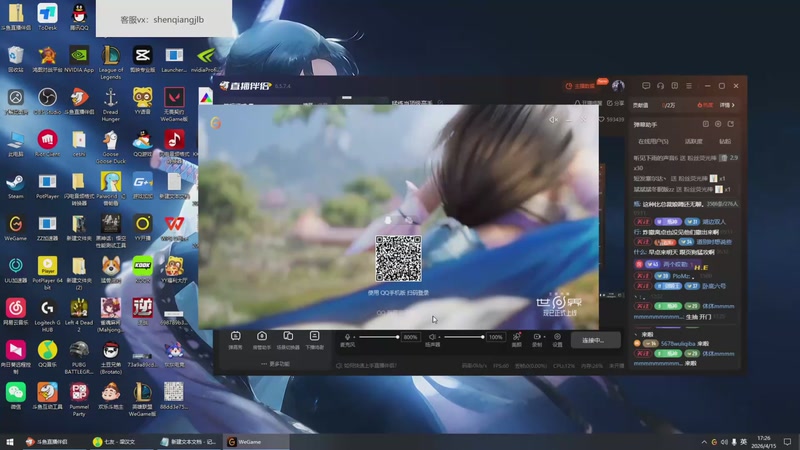Image resolution: width=800 pixels, height=450 pixels.
Task: Open the record options dropdown arrow
Action: tap(544, 337)
